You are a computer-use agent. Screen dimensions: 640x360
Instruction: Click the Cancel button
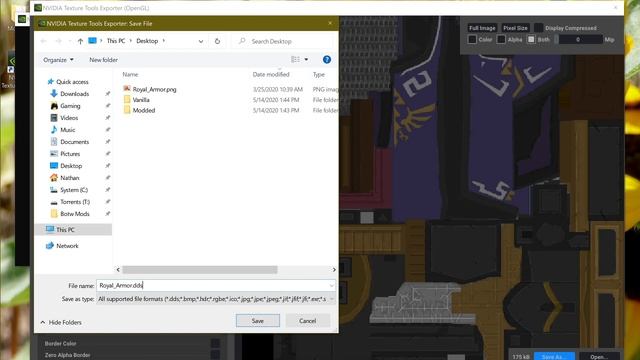point(307,321)
